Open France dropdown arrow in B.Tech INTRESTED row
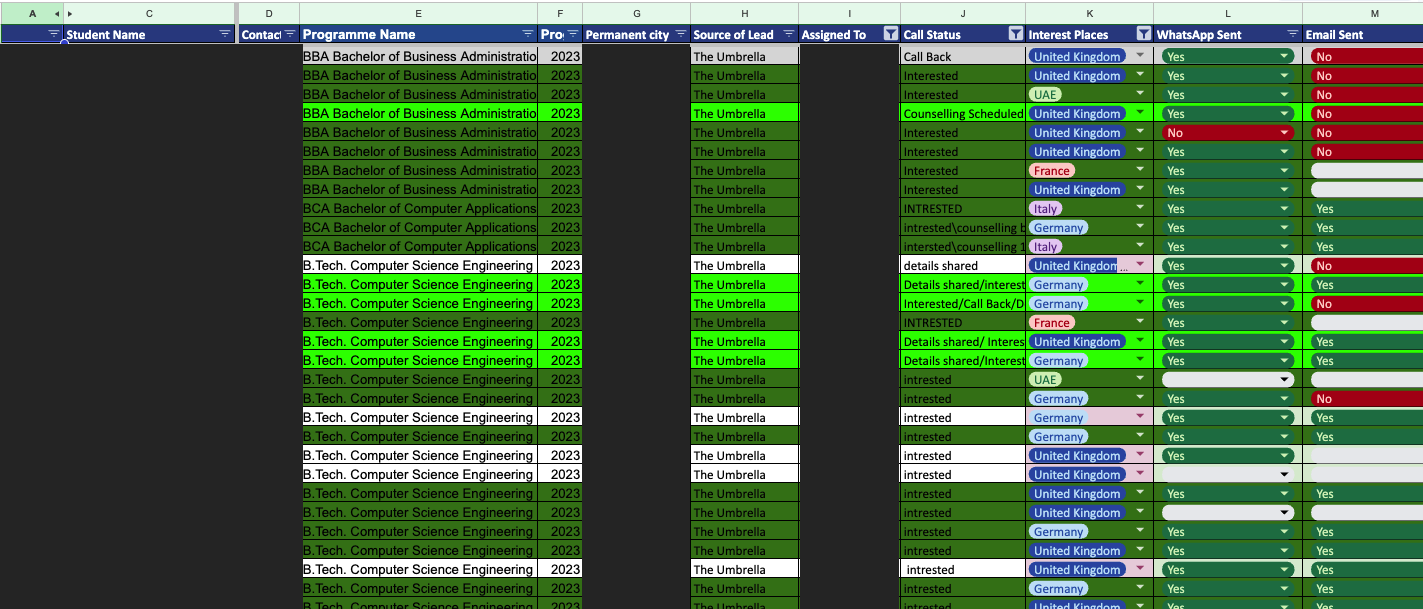This screenshot has height=609, width=1423. 1140,322
